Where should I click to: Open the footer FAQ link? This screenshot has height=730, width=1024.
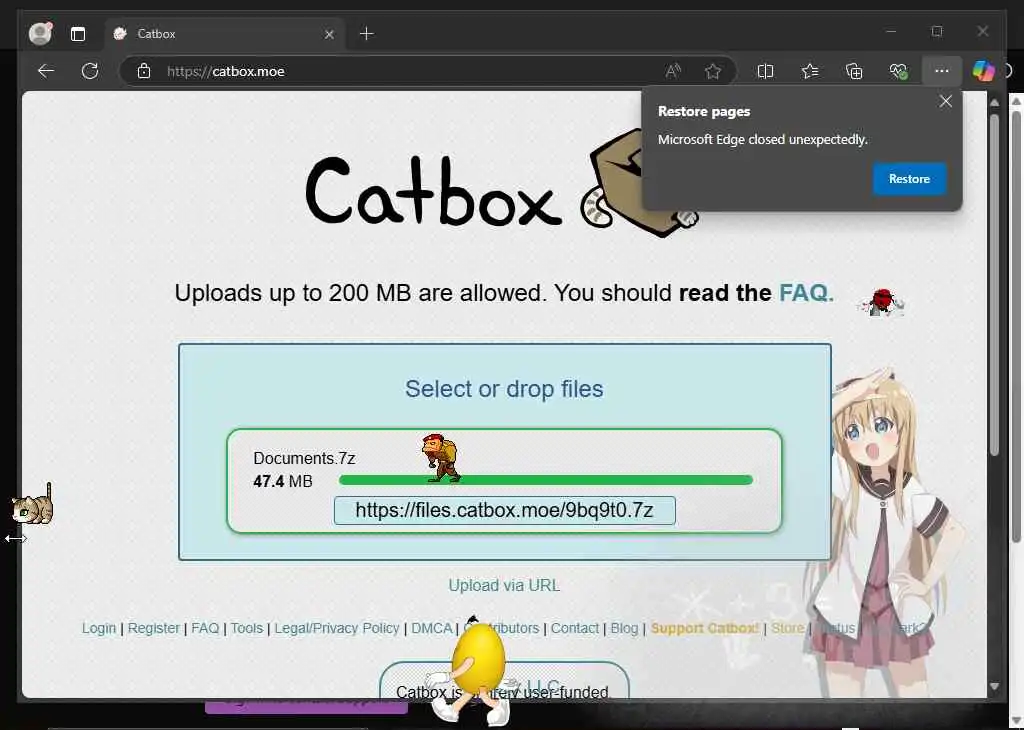tap(205, 628)
